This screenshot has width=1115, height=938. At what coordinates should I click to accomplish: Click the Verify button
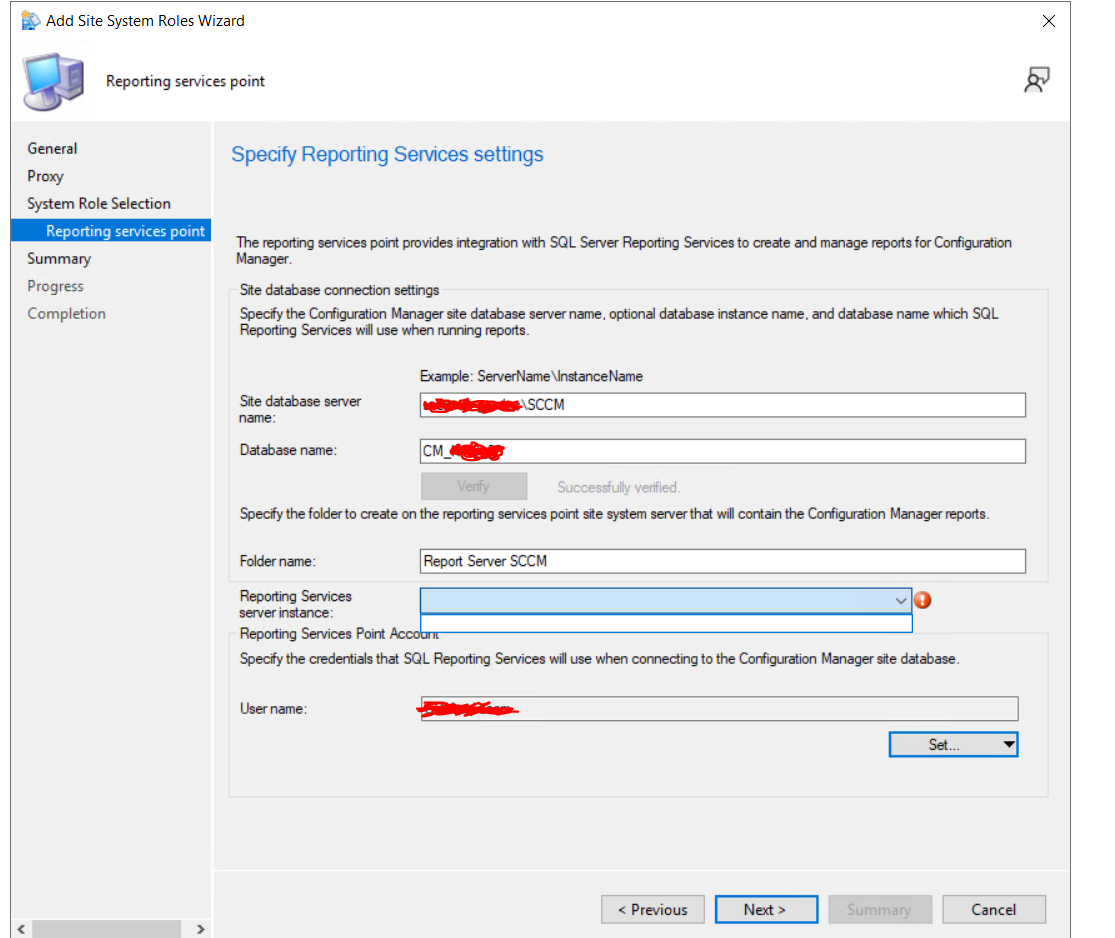pyautogui.click(x=474, y=486)
